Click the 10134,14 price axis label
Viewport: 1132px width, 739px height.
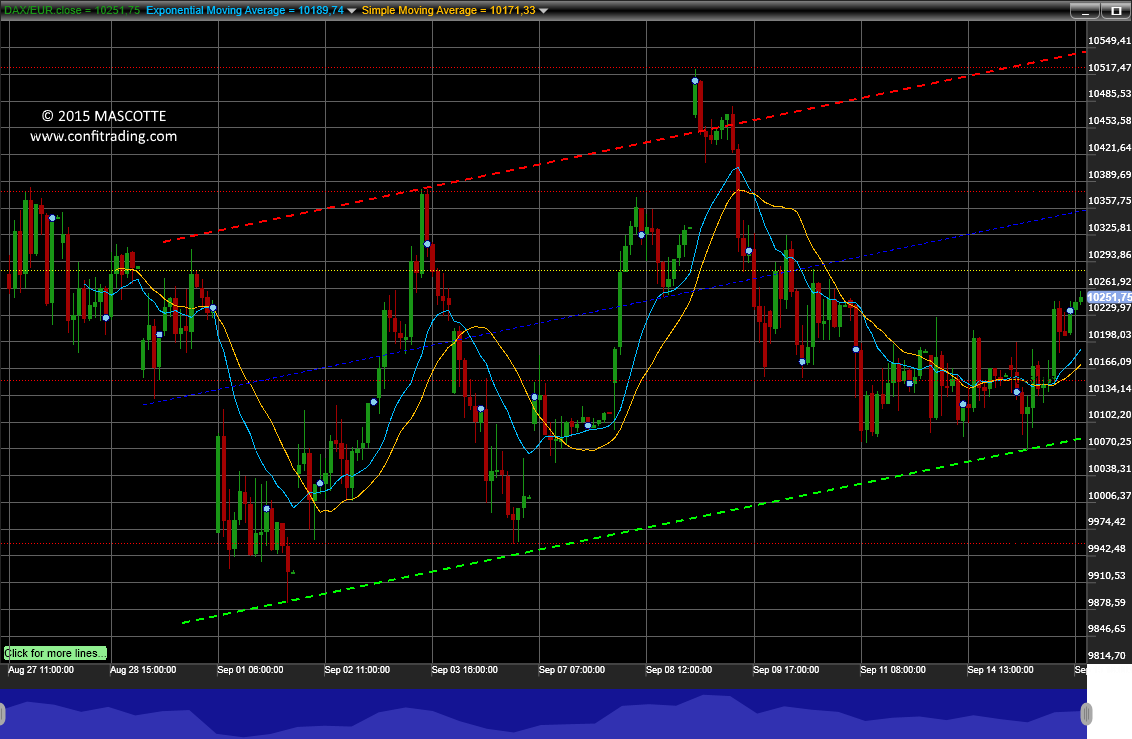click(1110, 389)
